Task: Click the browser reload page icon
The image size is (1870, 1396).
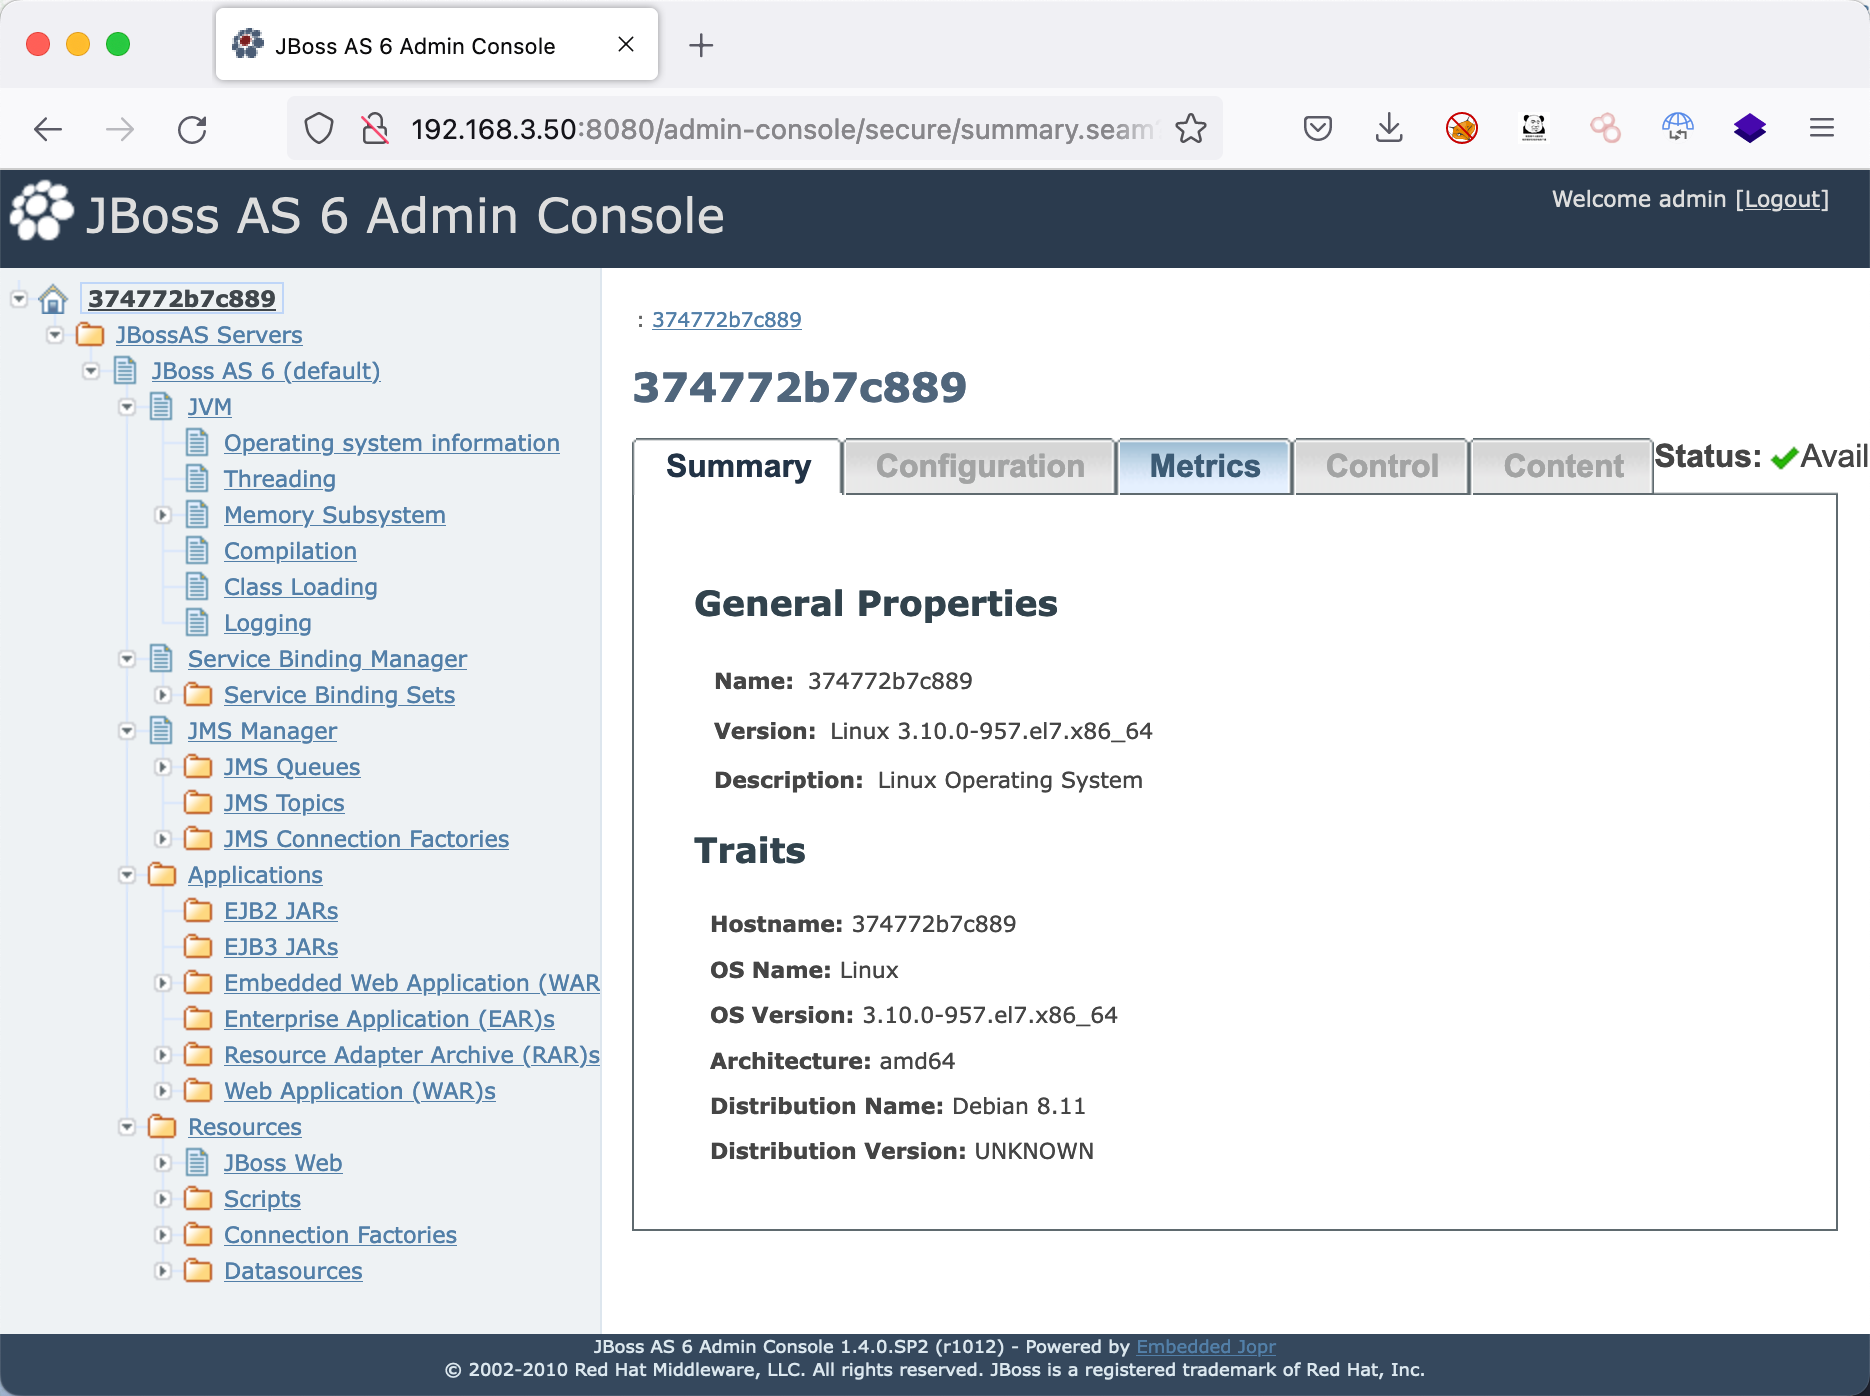Action: [x=192, y=129]
